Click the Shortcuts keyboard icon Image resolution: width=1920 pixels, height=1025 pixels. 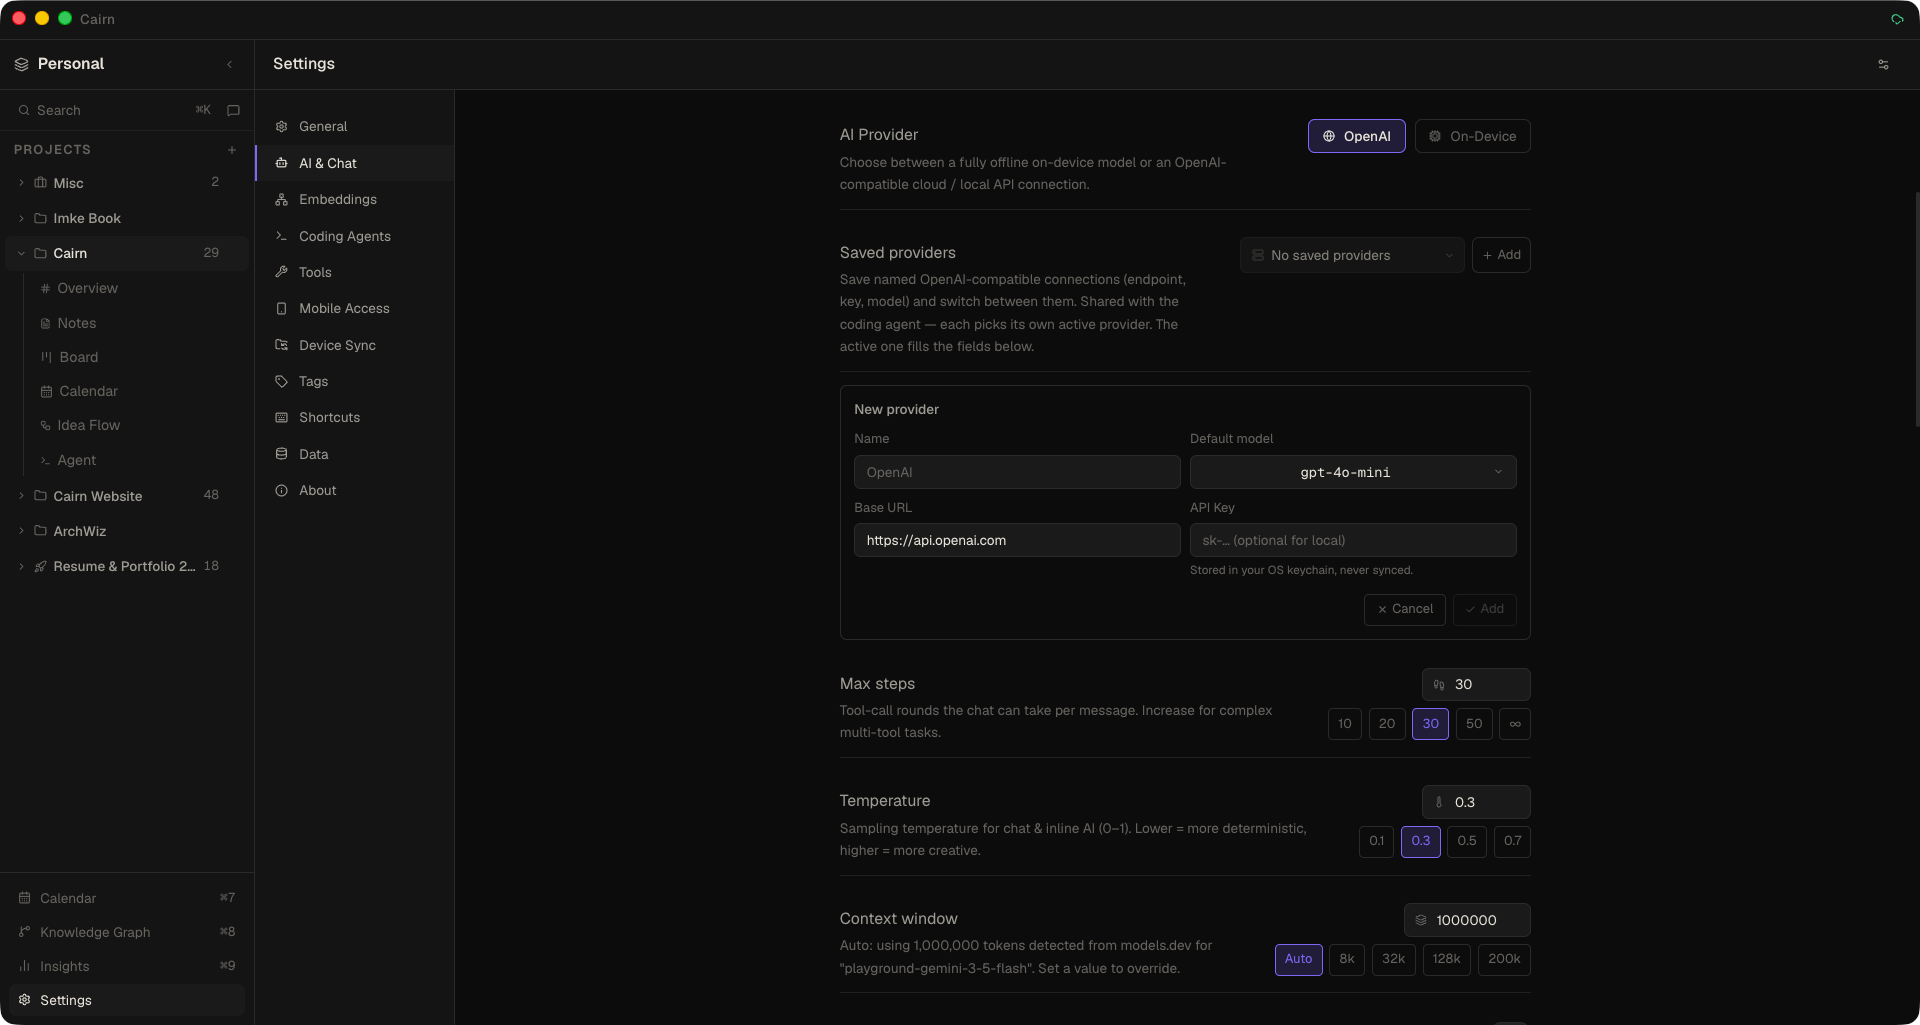[282, 418]
